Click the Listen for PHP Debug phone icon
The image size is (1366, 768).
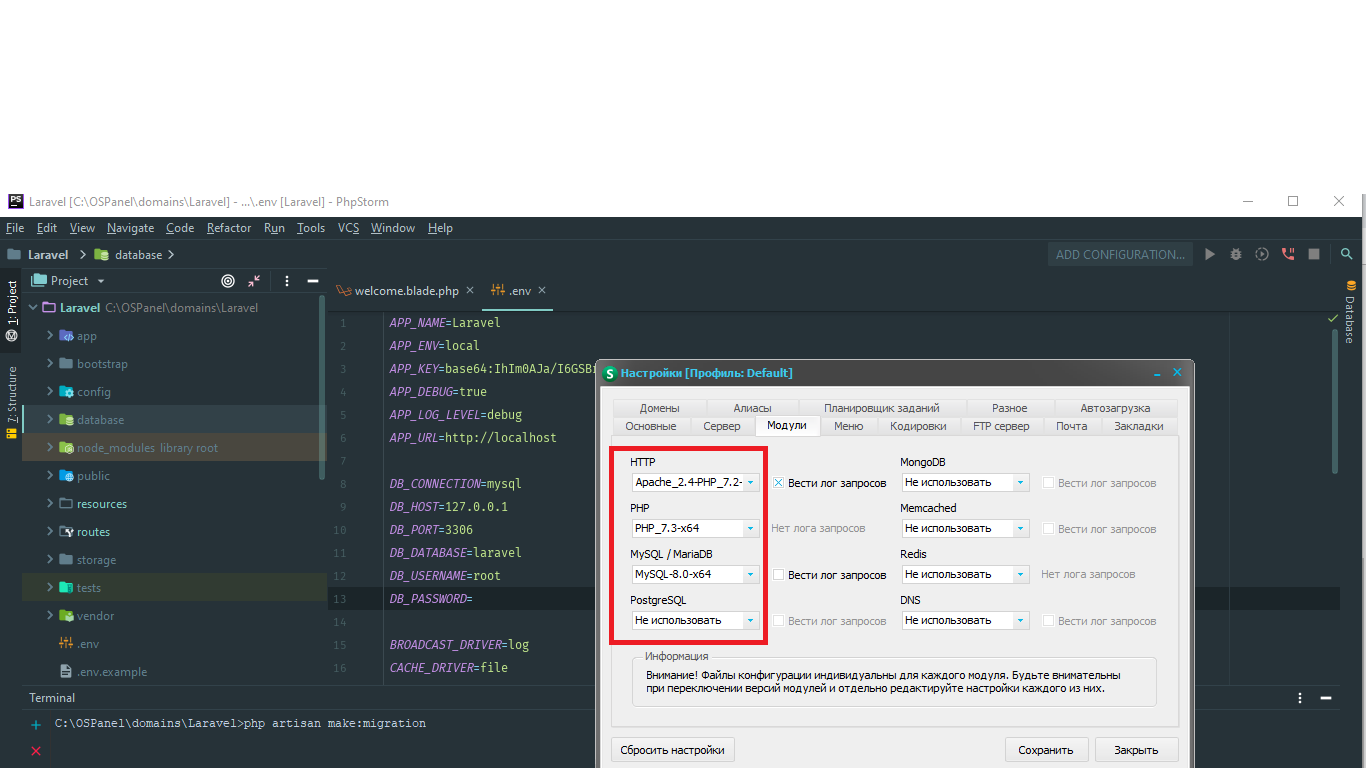pos(1288,254)
